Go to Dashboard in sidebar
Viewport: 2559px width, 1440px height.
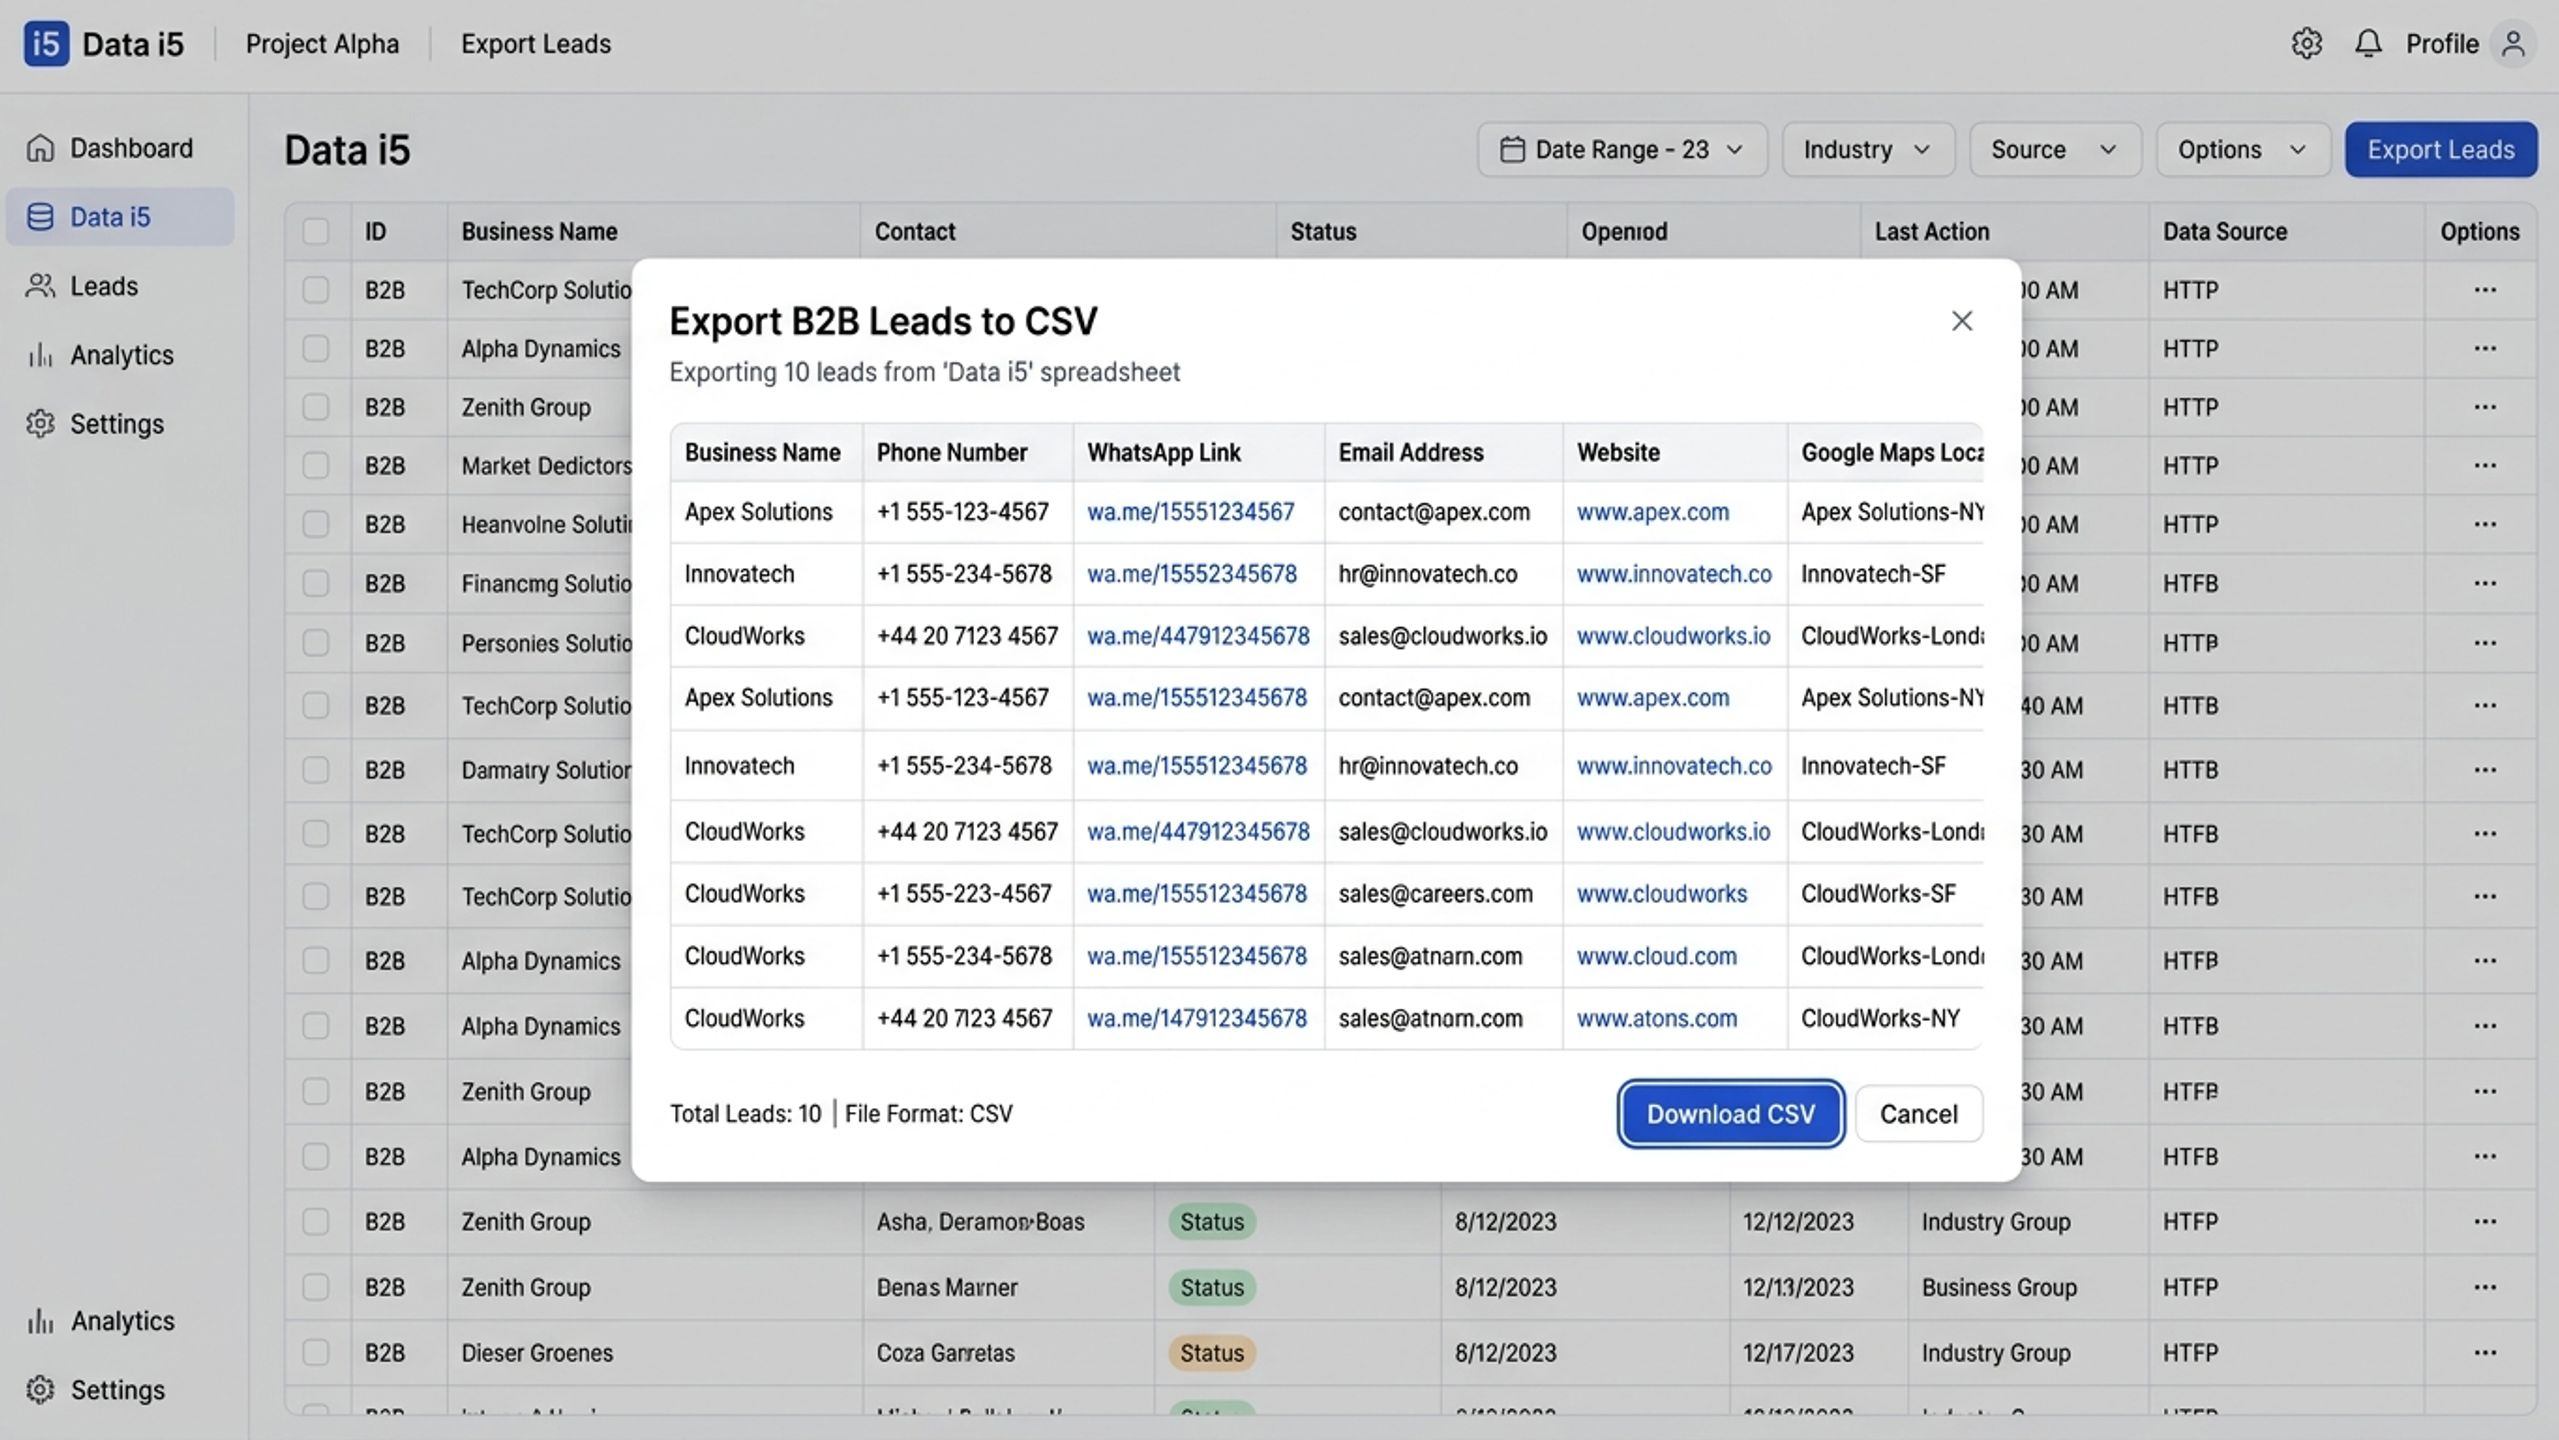click(x=120, y=148)
